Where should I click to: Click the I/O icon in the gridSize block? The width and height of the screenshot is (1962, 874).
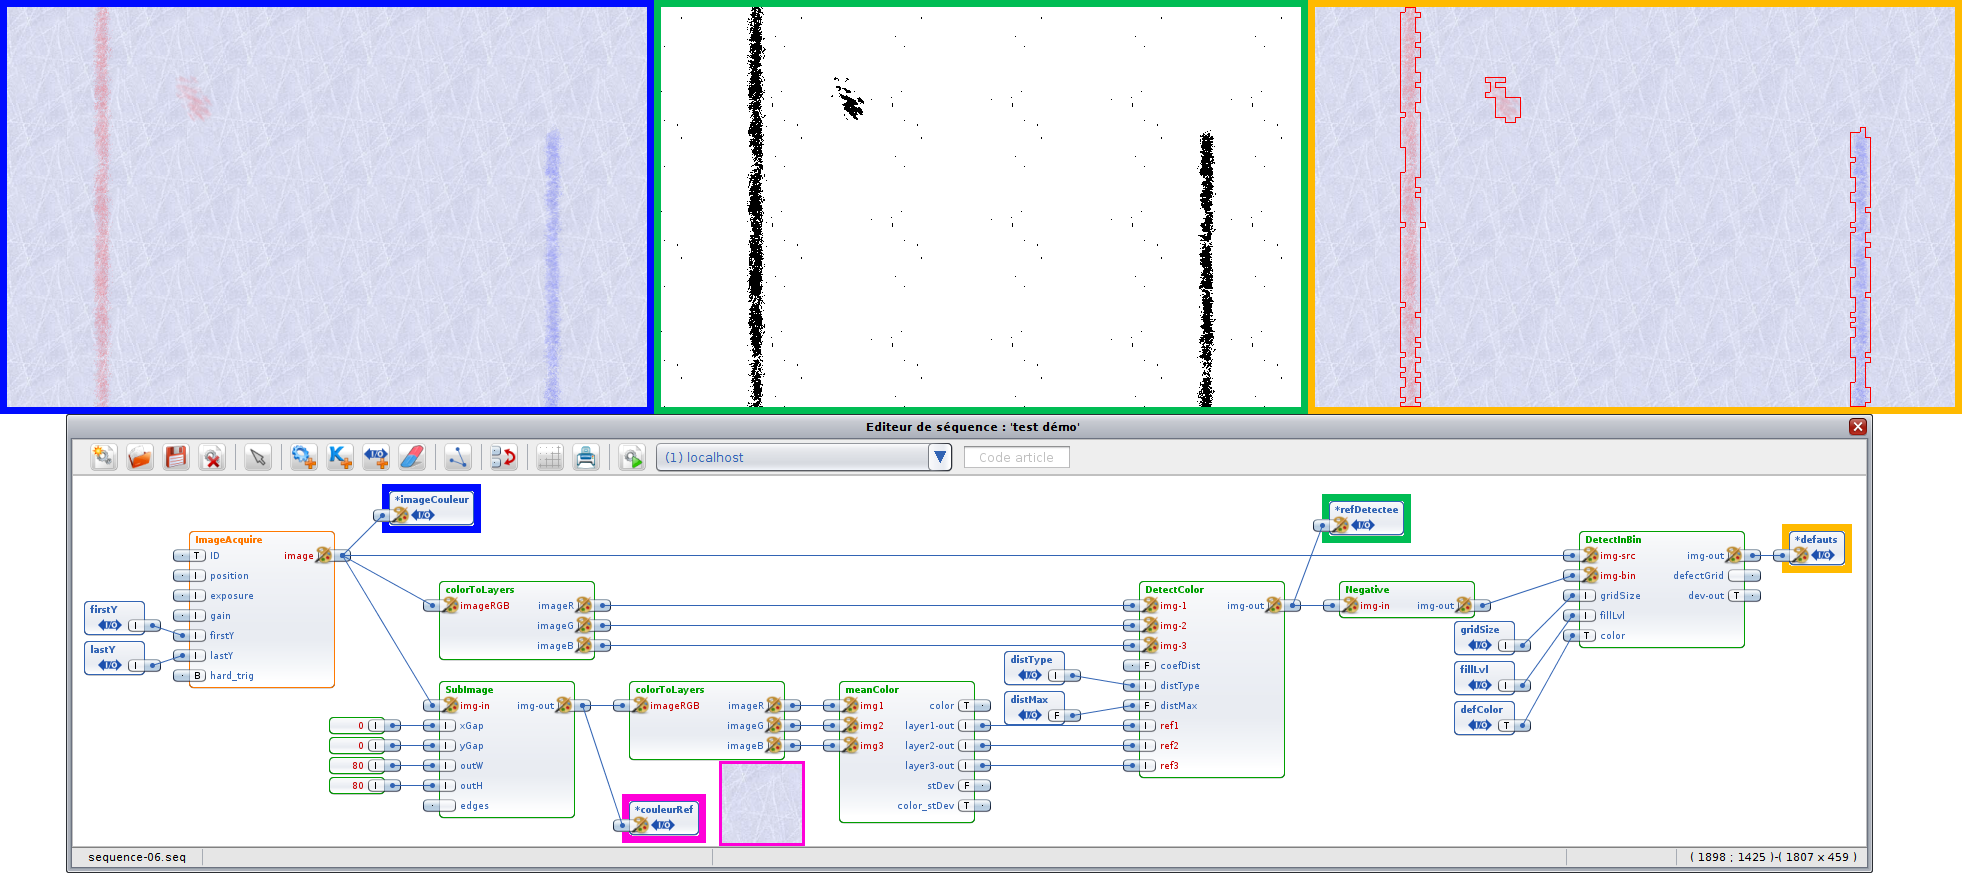click(1480, 645)
